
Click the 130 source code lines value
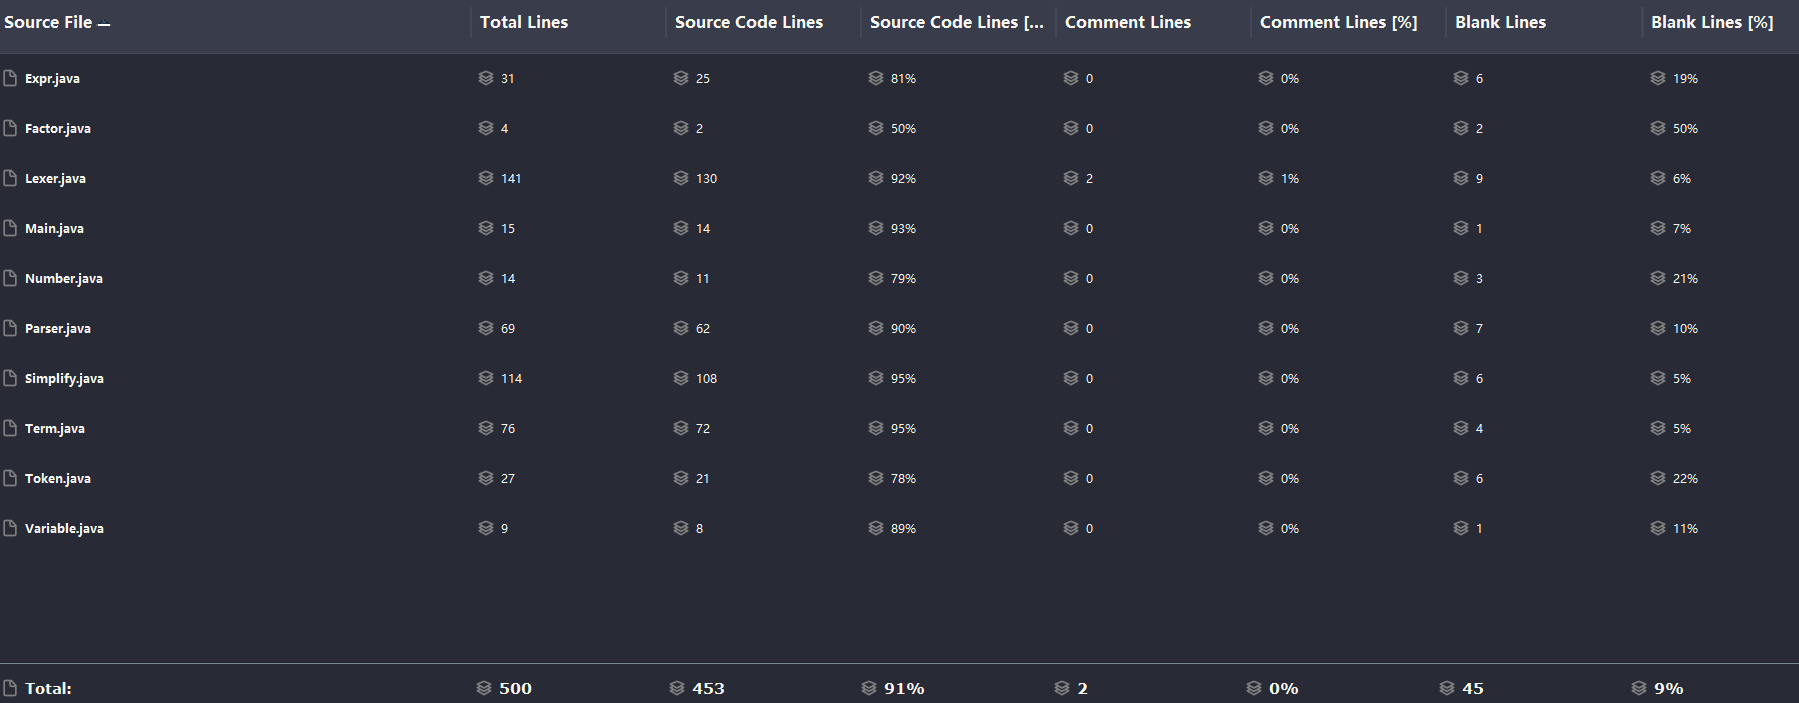tap(706, 179)
